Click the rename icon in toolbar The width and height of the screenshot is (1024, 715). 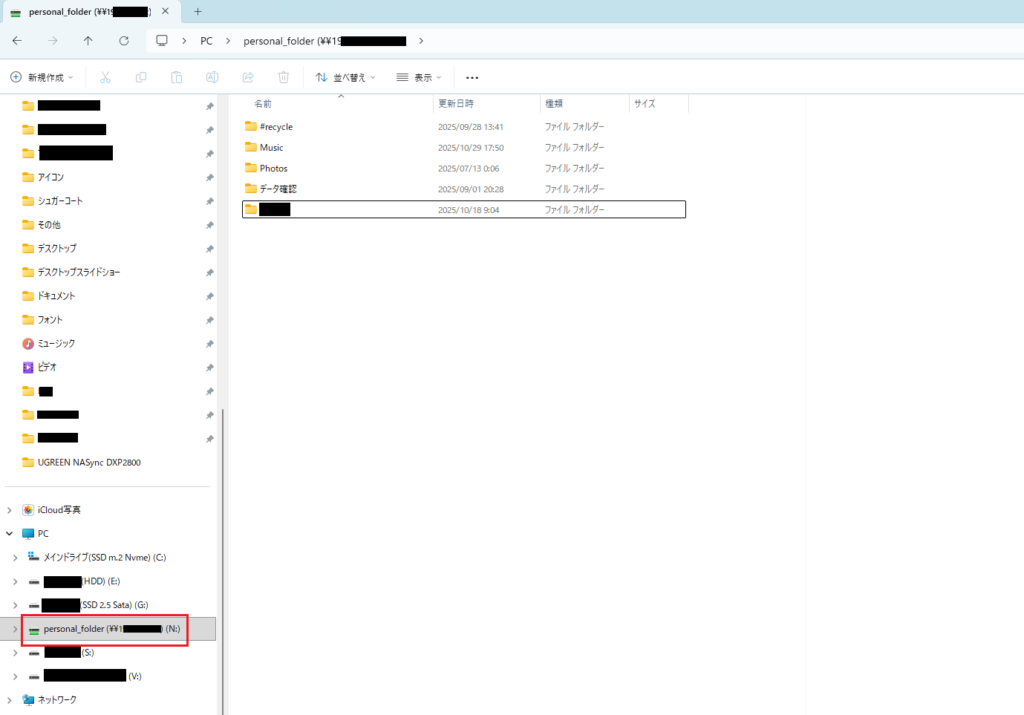[x=212, y=77]
